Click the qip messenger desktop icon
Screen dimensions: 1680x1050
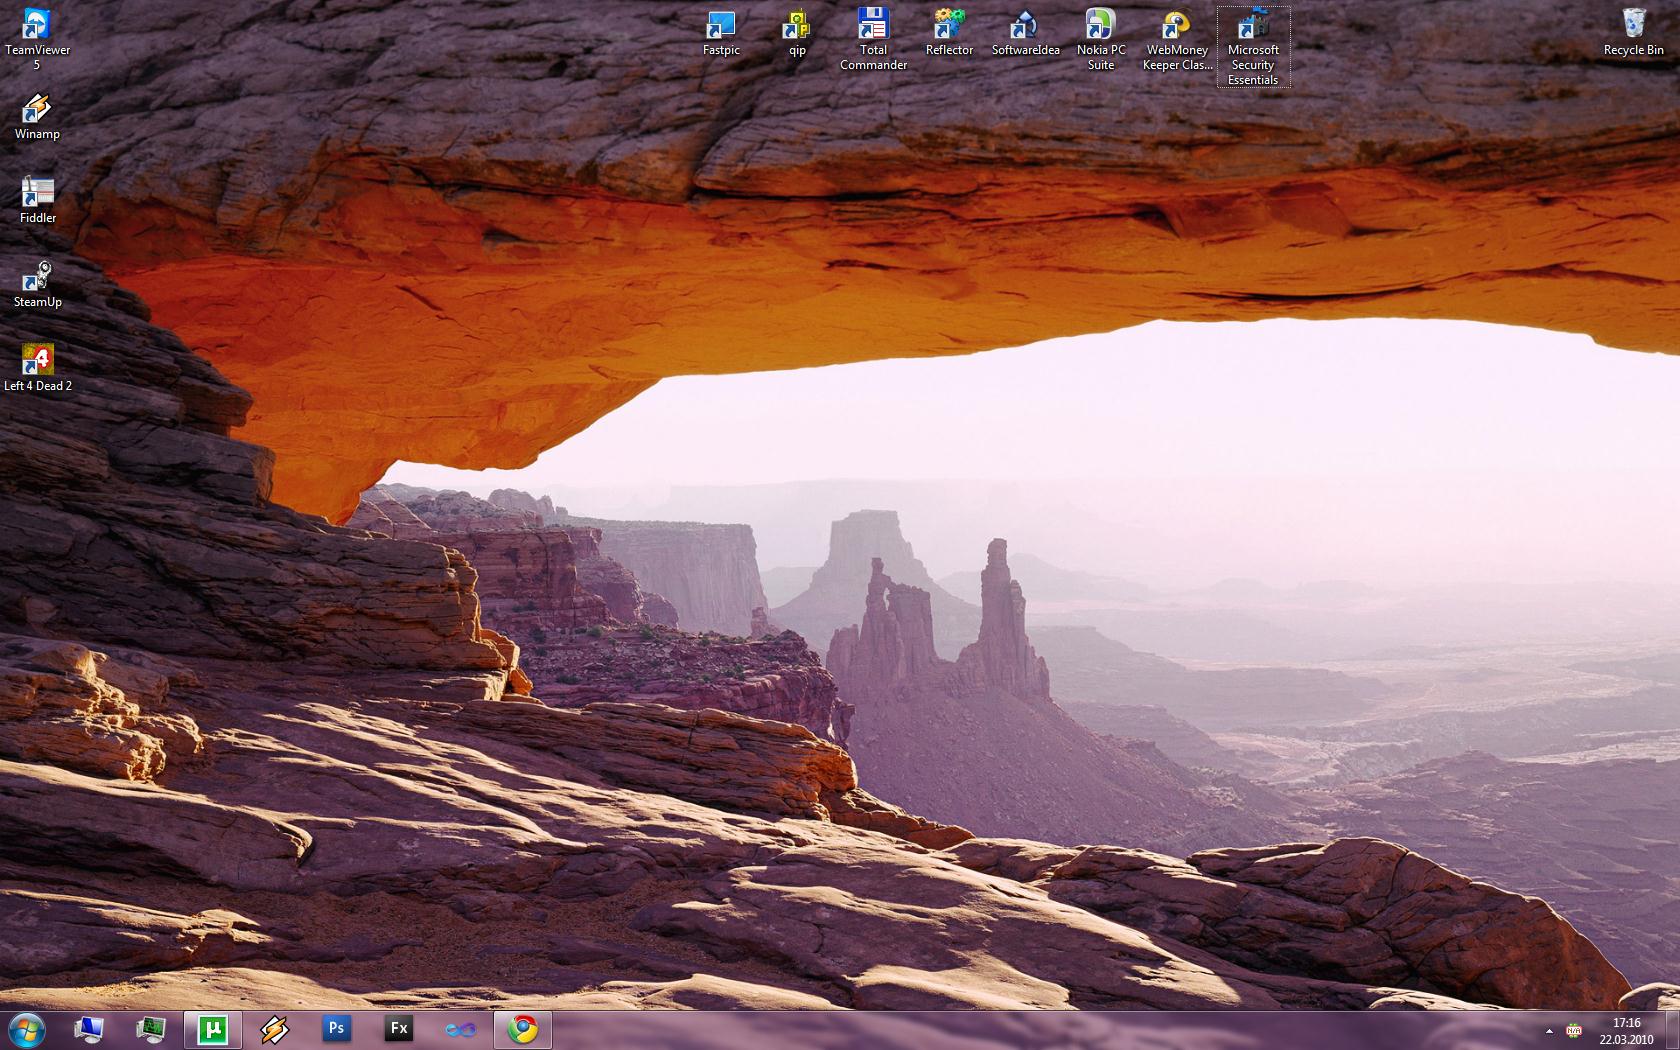coord(797,25)
